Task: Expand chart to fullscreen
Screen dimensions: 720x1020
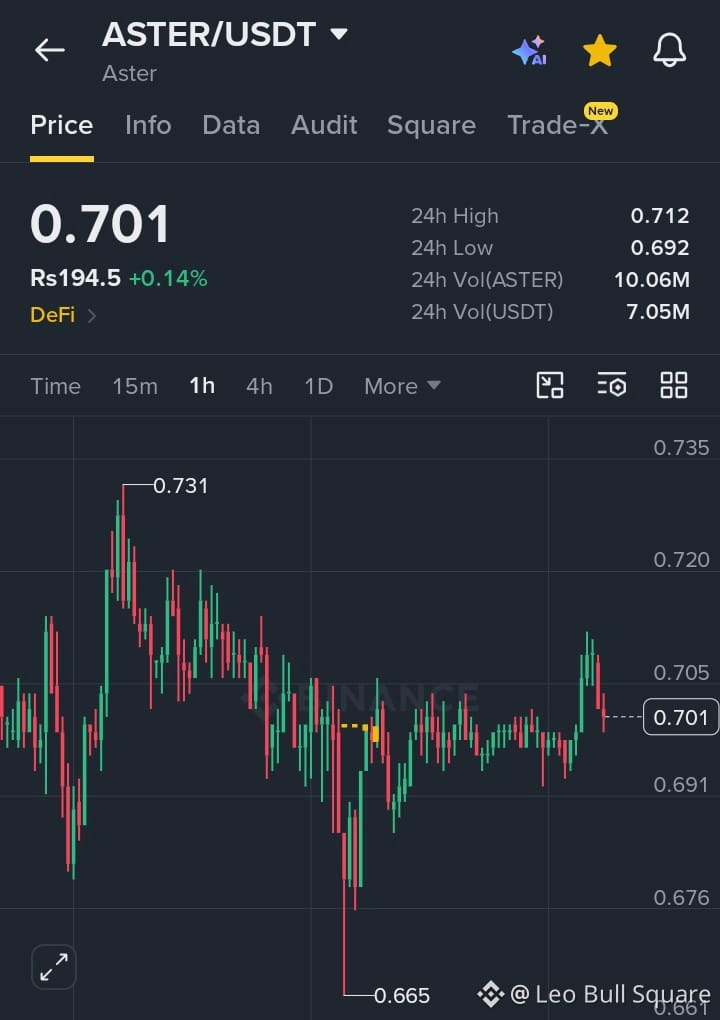Action: pyautogui.click(x=54, y=967)
